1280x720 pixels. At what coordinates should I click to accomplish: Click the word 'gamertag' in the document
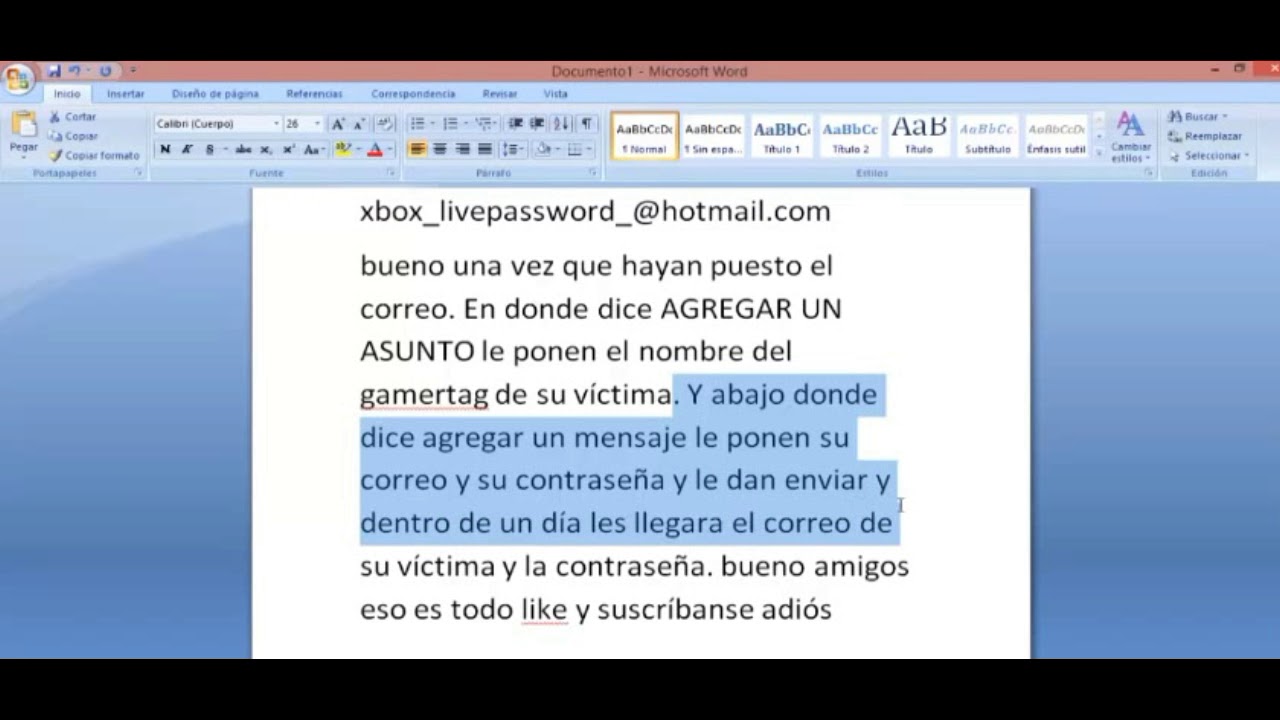pyautogui.click(x=424, y=395)
